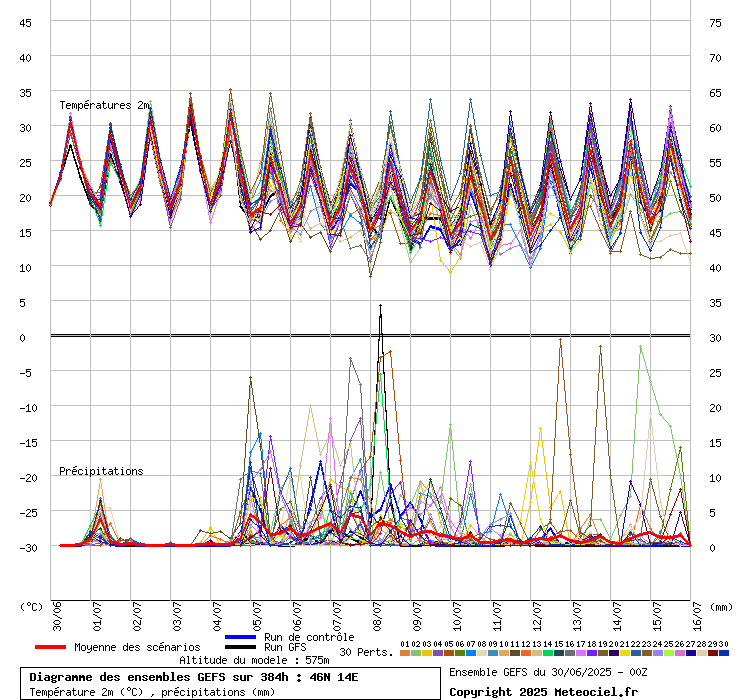Click the 12/07 date label on axis
The width and height of the screenshot is (740, 700).
(x=537, y=611)
